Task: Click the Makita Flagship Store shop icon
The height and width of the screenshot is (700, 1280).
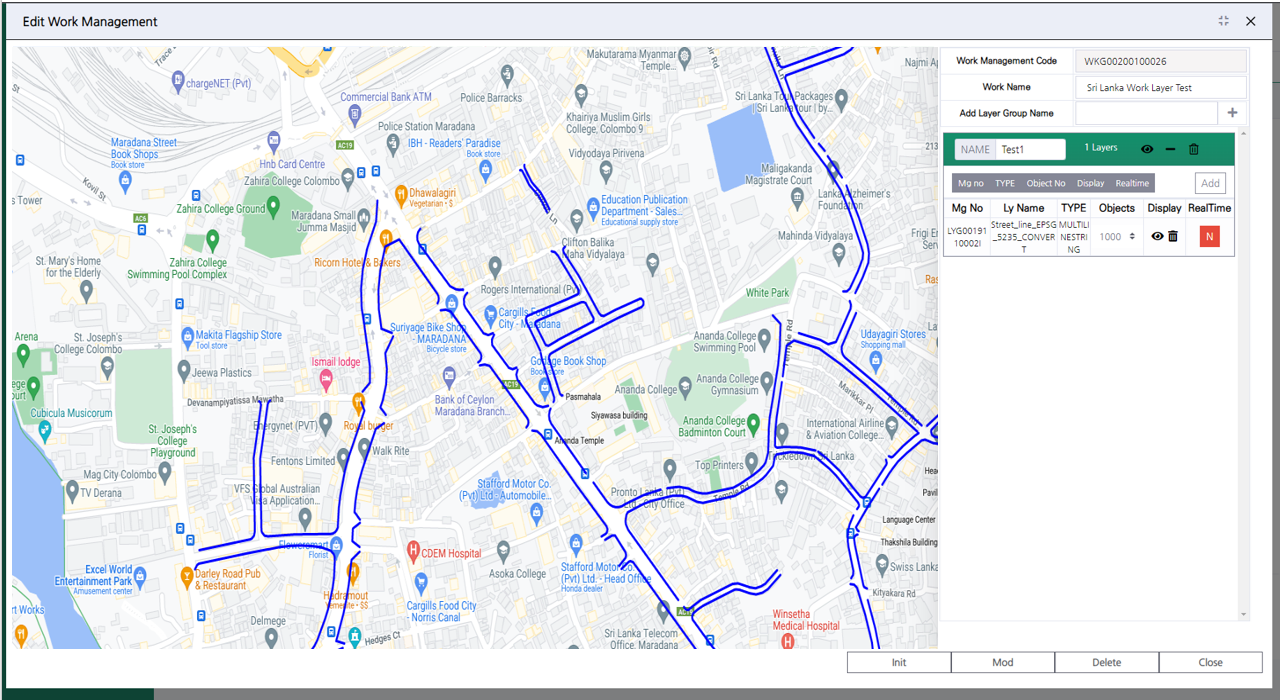Action: pyautogui.click(x=186, y=336)
